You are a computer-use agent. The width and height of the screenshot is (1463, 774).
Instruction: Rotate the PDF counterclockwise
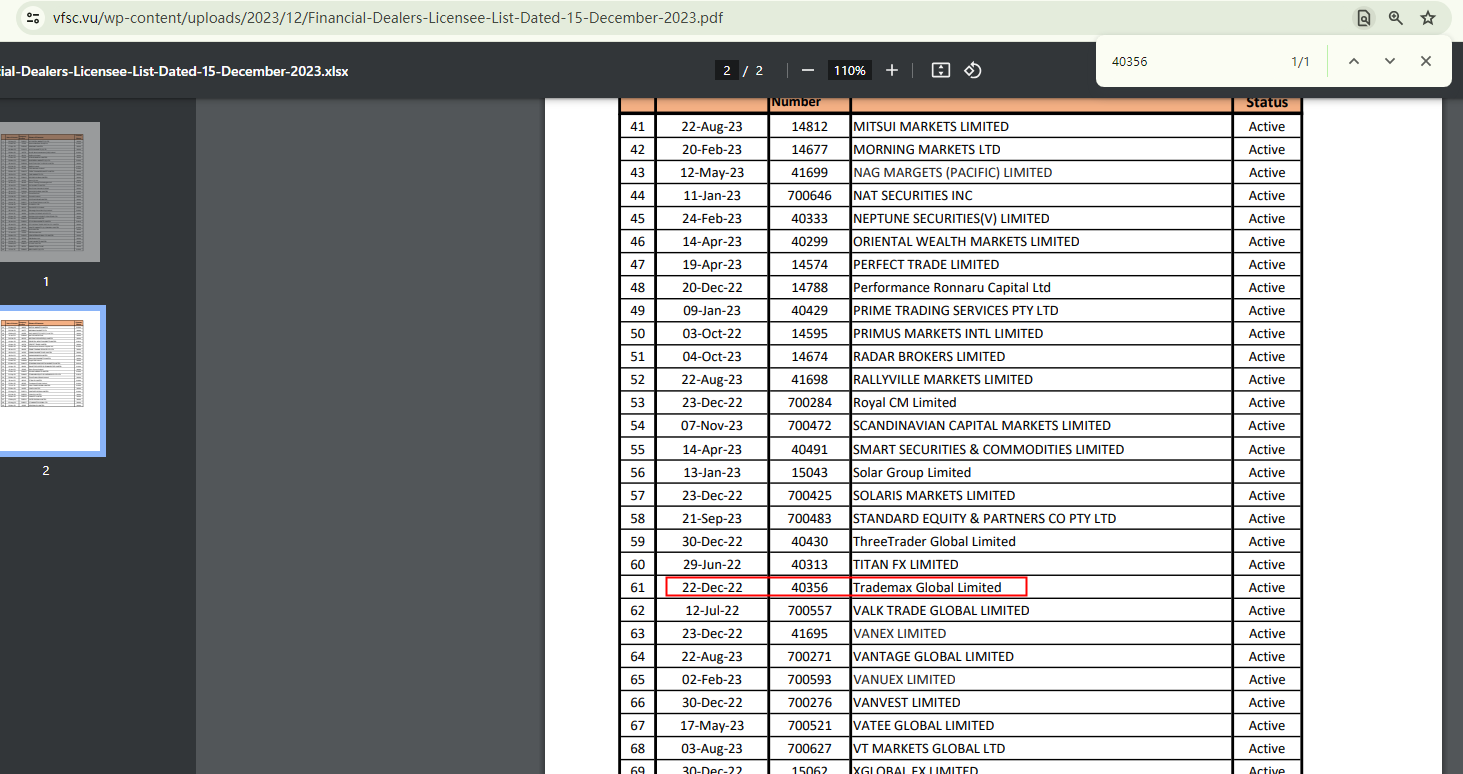click(x=973, y=70)
